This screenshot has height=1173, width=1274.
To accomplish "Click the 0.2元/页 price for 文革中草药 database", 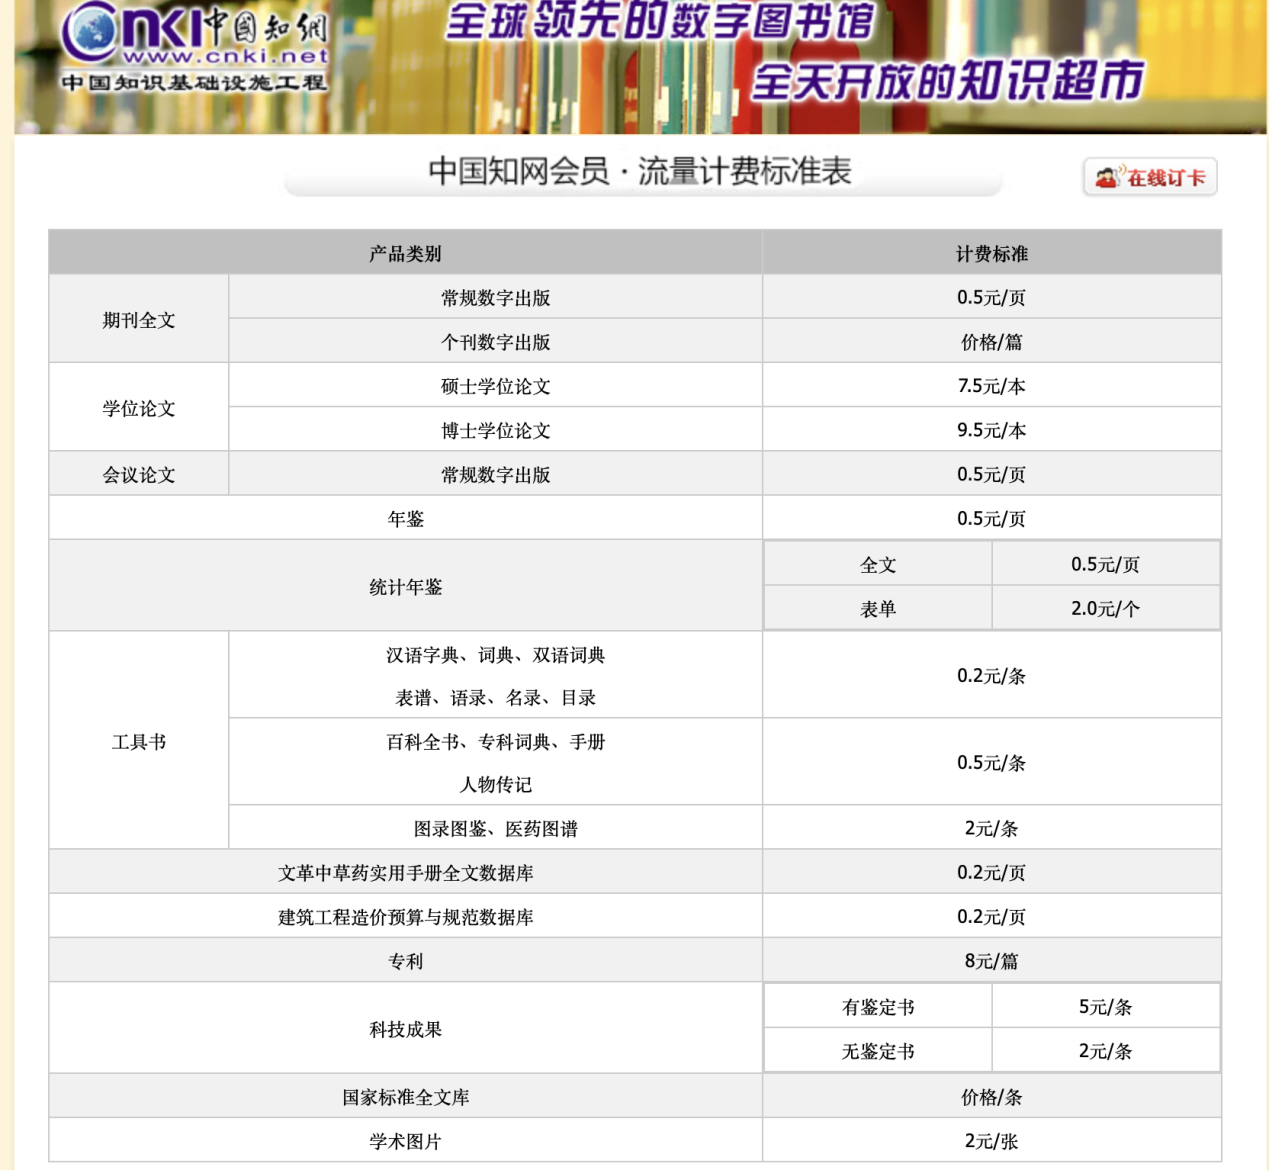I will (992, 873).
